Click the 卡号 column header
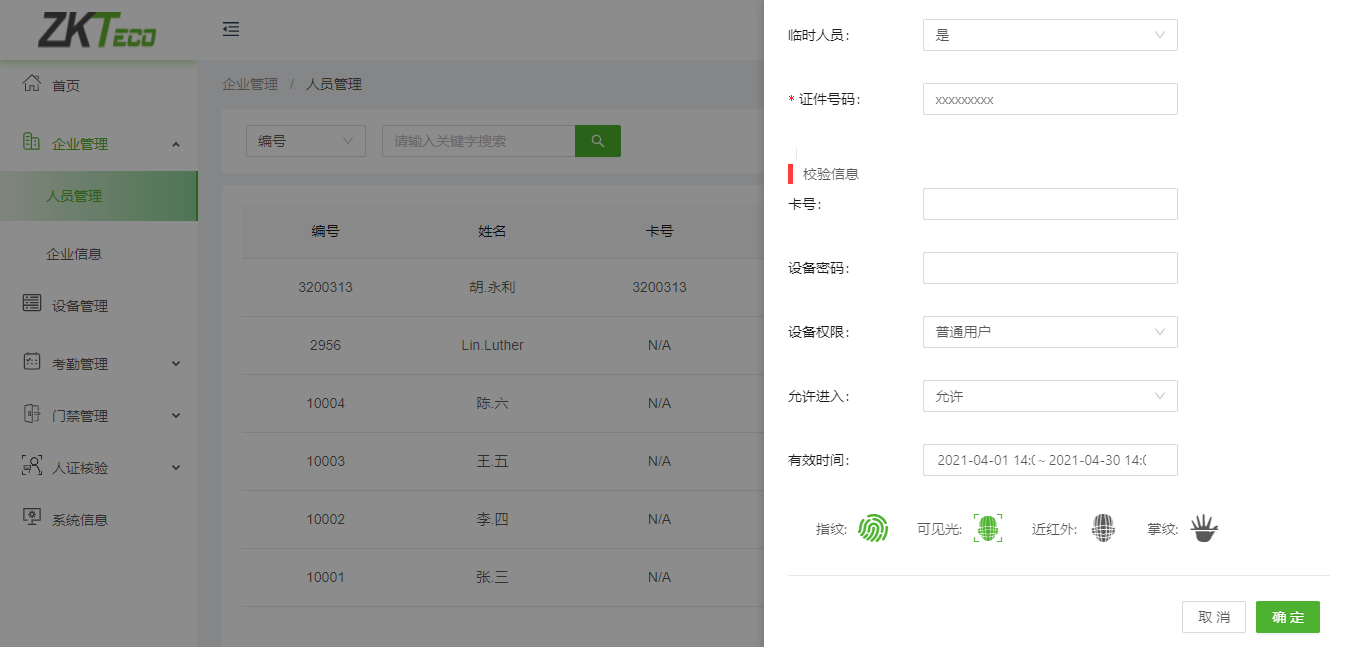Image resolution: width=1345 pixels, height=647 pixels. (x=659, y=231)
